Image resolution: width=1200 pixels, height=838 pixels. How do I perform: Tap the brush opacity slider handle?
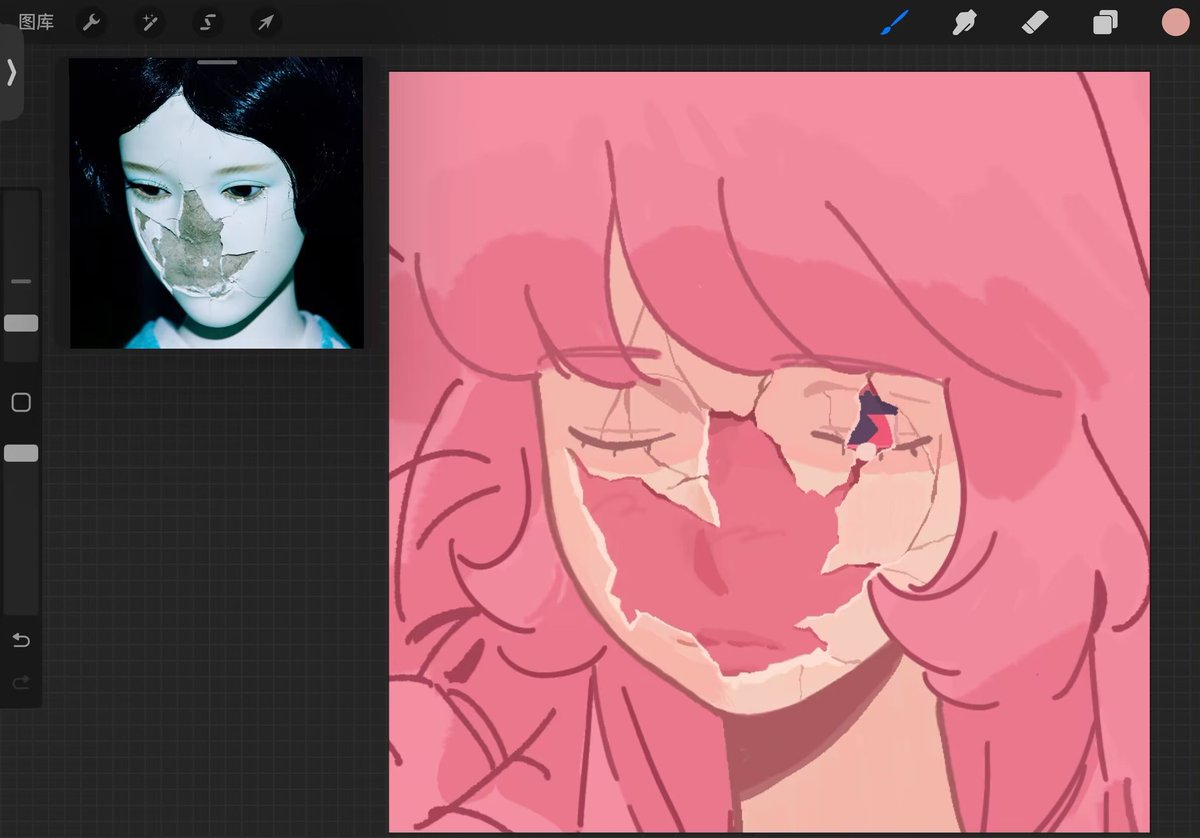(x=21, y=453)
